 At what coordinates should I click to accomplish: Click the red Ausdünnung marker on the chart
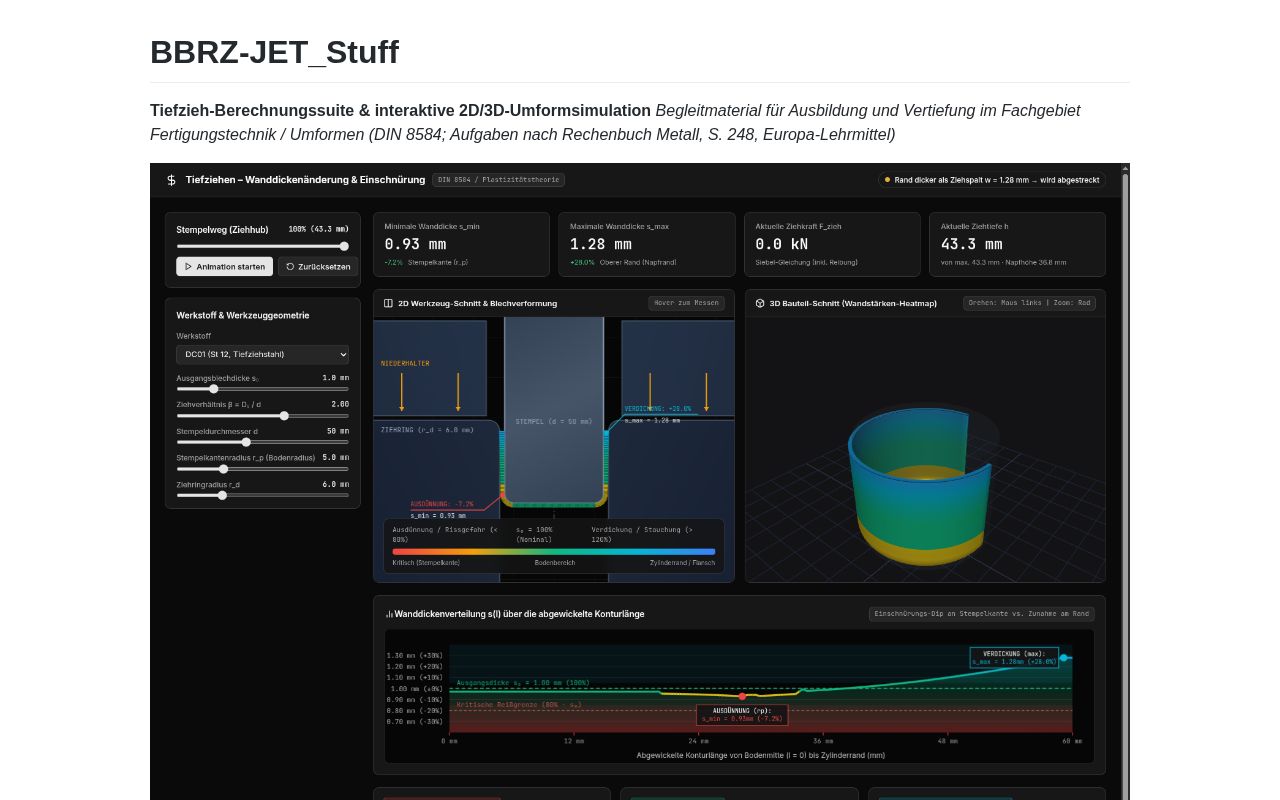742,696
